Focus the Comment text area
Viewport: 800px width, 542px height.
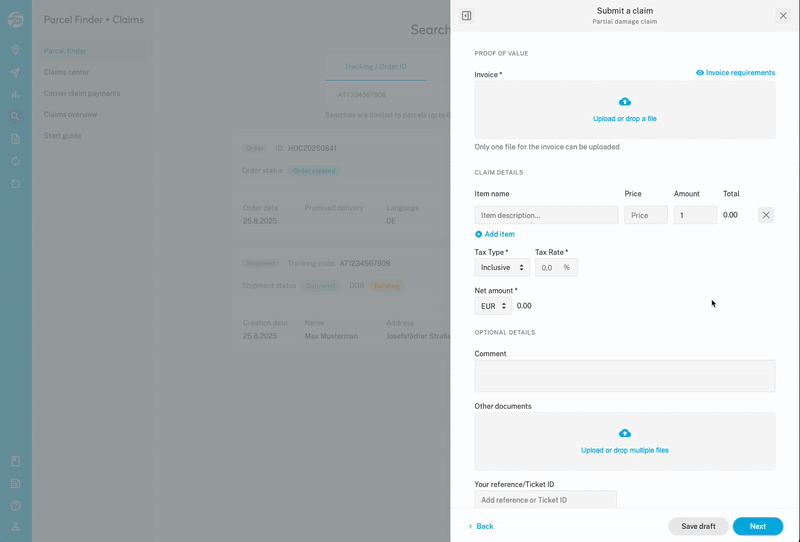click(624, 376)
